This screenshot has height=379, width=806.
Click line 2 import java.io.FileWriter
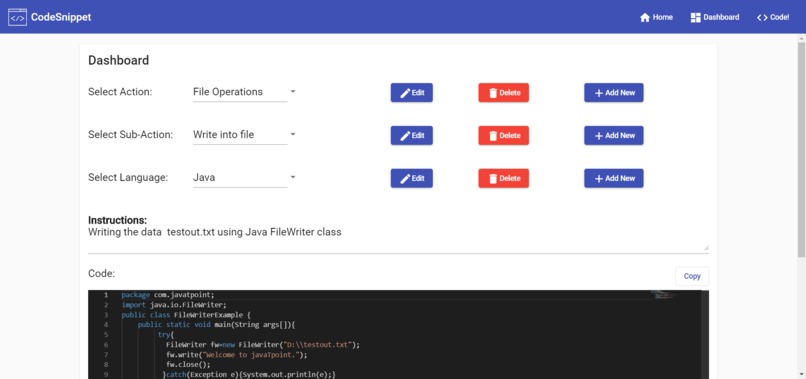(x=174, y=304)
